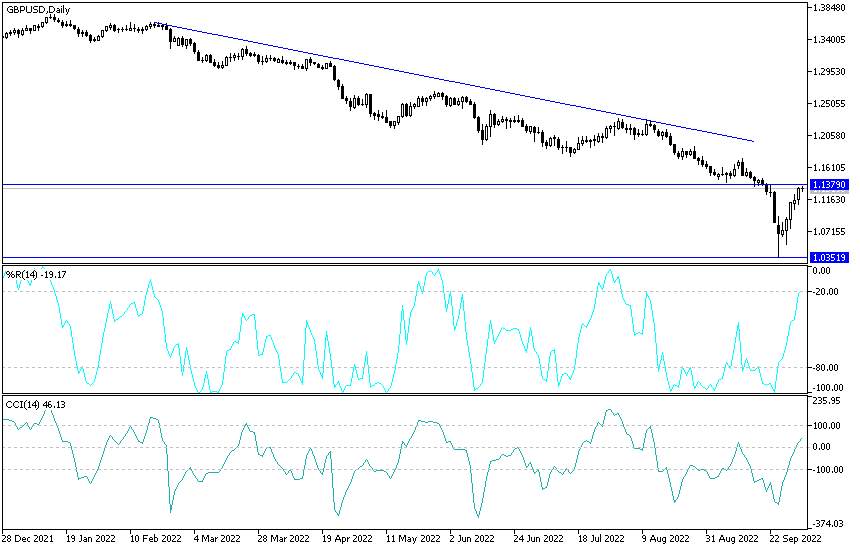The image size is (860, 550).
Task: Click the 9 Aug 2022 date label
Action: click(665, 538)
